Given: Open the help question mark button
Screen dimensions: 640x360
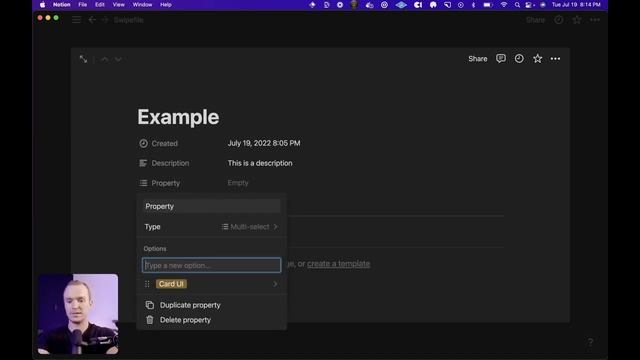Looking at the screenshot, I should coord(590,342).
